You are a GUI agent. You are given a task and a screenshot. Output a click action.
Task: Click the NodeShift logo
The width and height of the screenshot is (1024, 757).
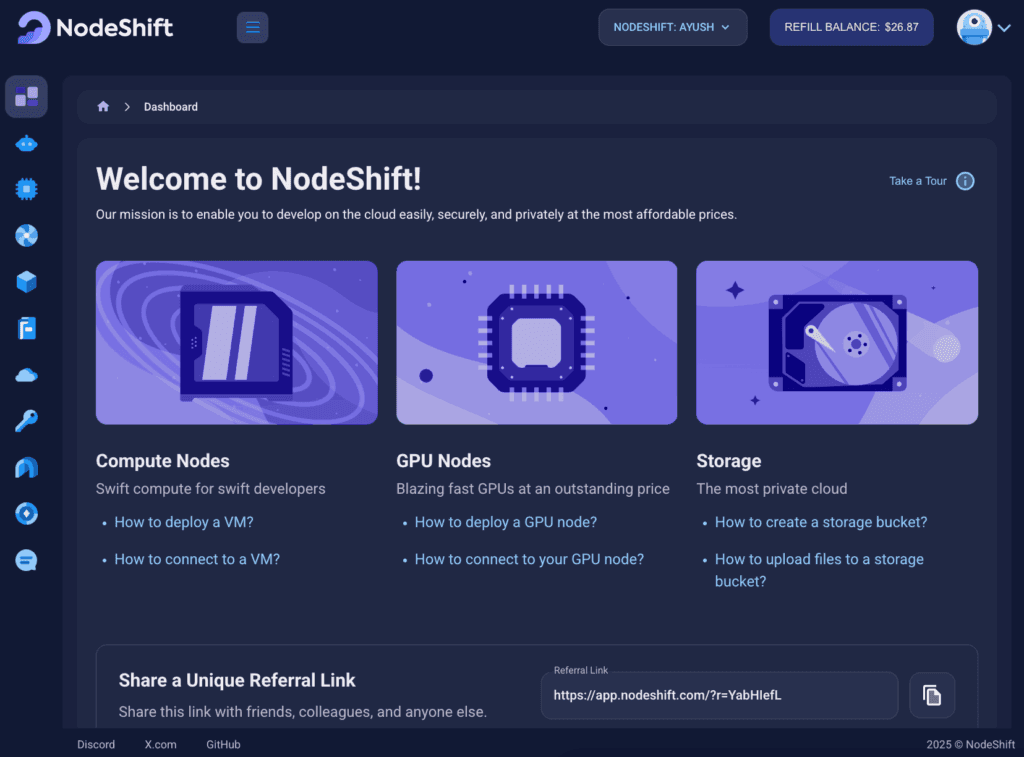coord(95,27)
